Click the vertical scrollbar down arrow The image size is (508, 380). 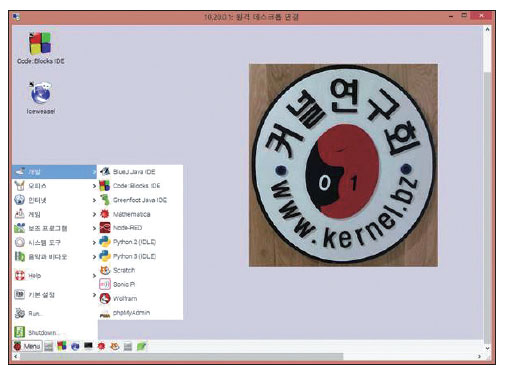[x=487, y=348]
